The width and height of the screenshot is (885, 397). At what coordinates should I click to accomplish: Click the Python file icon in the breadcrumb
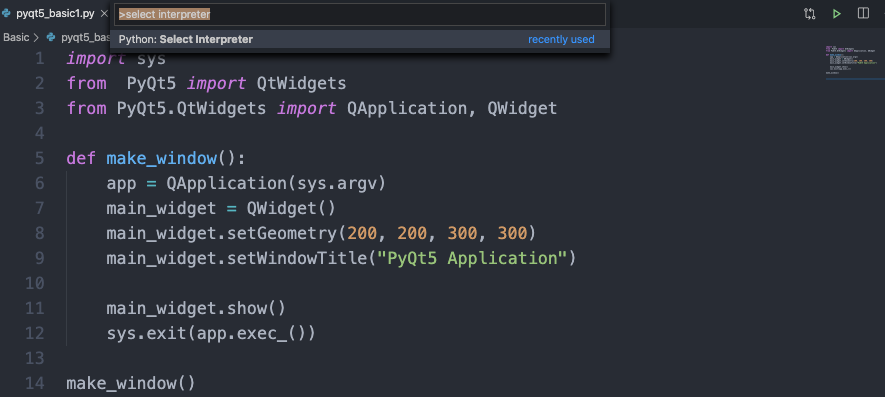pos(51,38)
